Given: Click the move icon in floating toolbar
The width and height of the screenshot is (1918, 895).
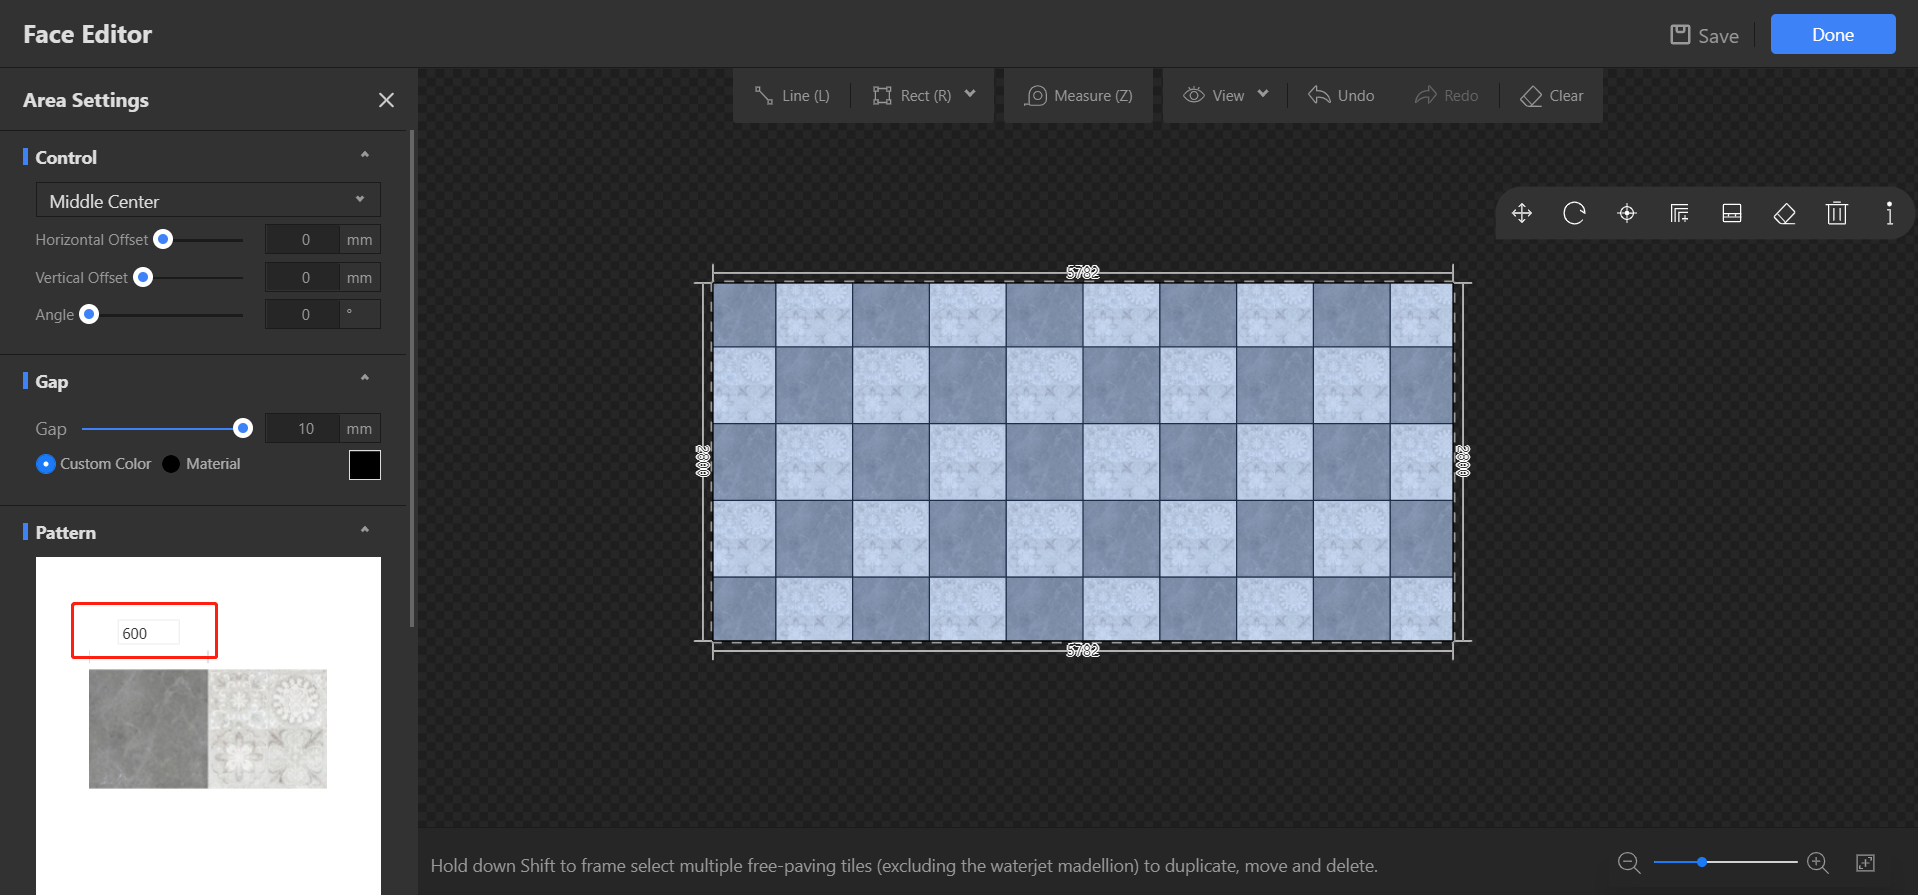Looking at the screenshot, I should [1522, 213].
